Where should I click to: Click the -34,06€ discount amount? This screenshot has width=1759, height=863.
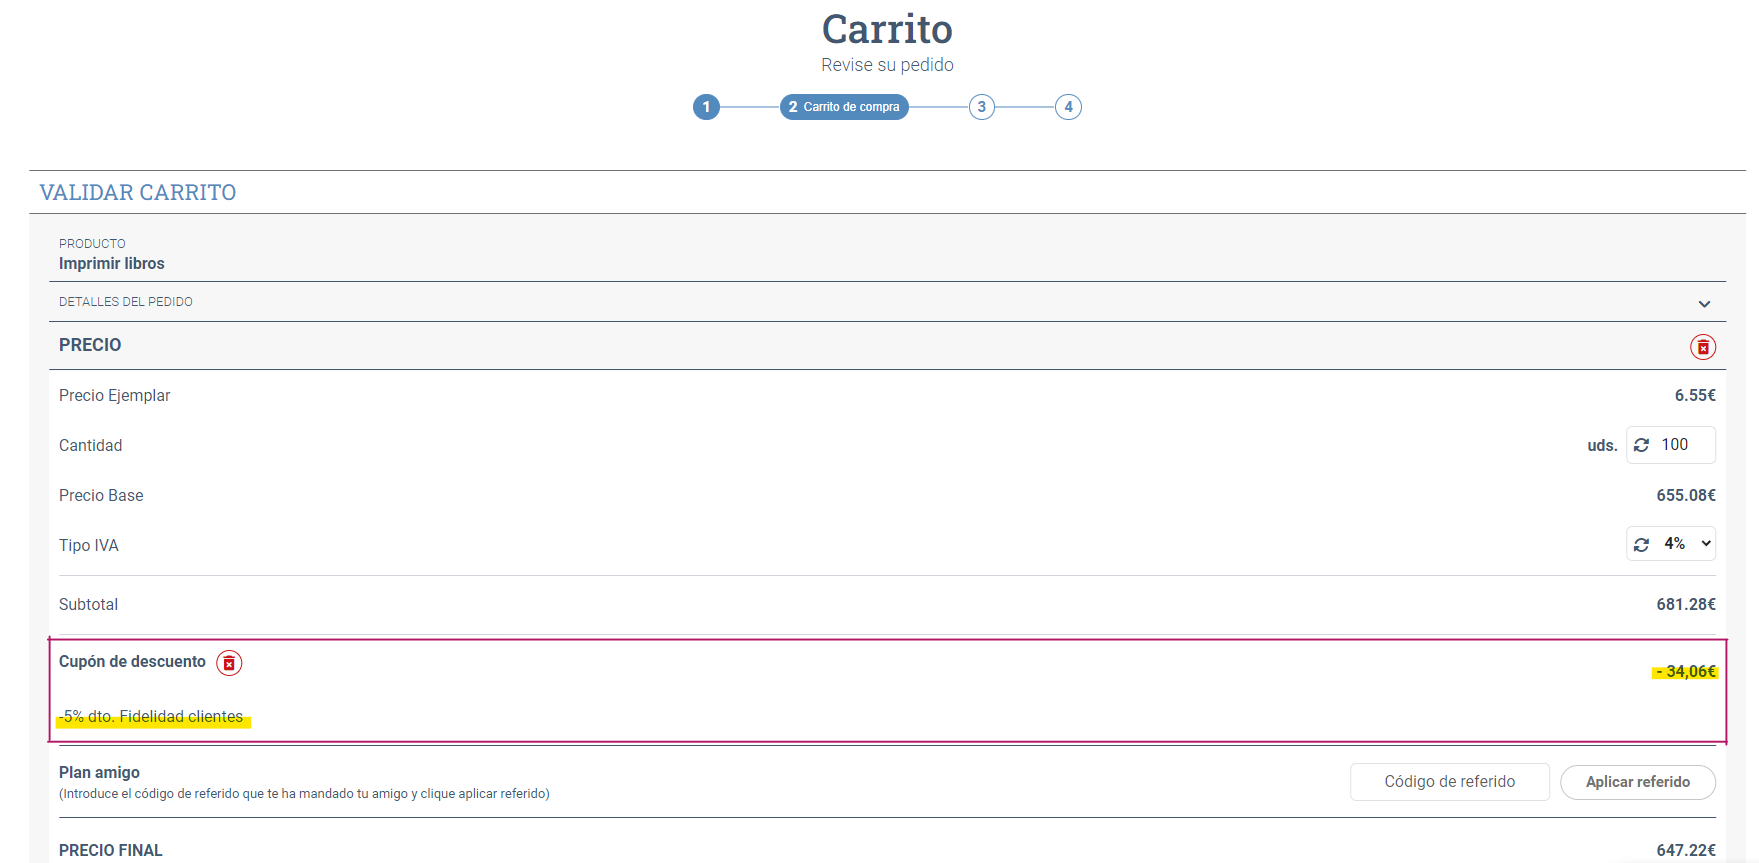coord(1685,671)
